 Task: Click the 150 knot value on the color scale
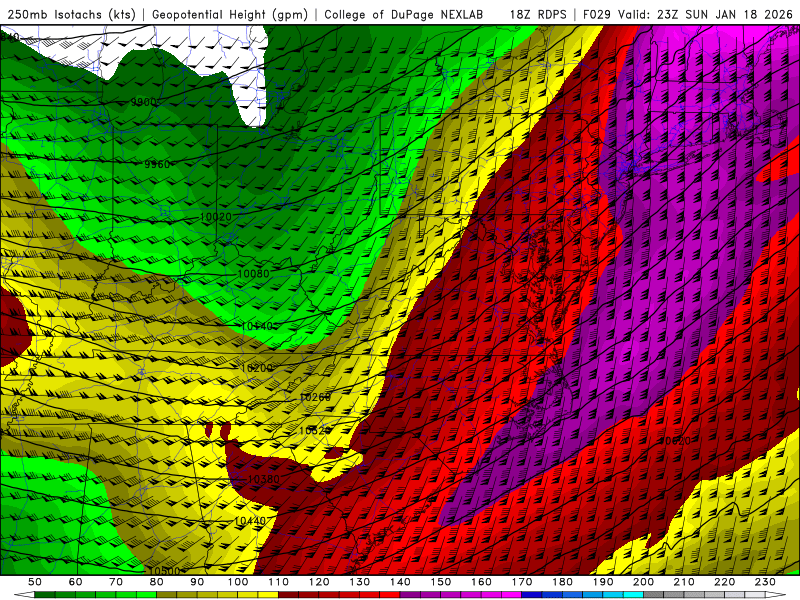441,582
